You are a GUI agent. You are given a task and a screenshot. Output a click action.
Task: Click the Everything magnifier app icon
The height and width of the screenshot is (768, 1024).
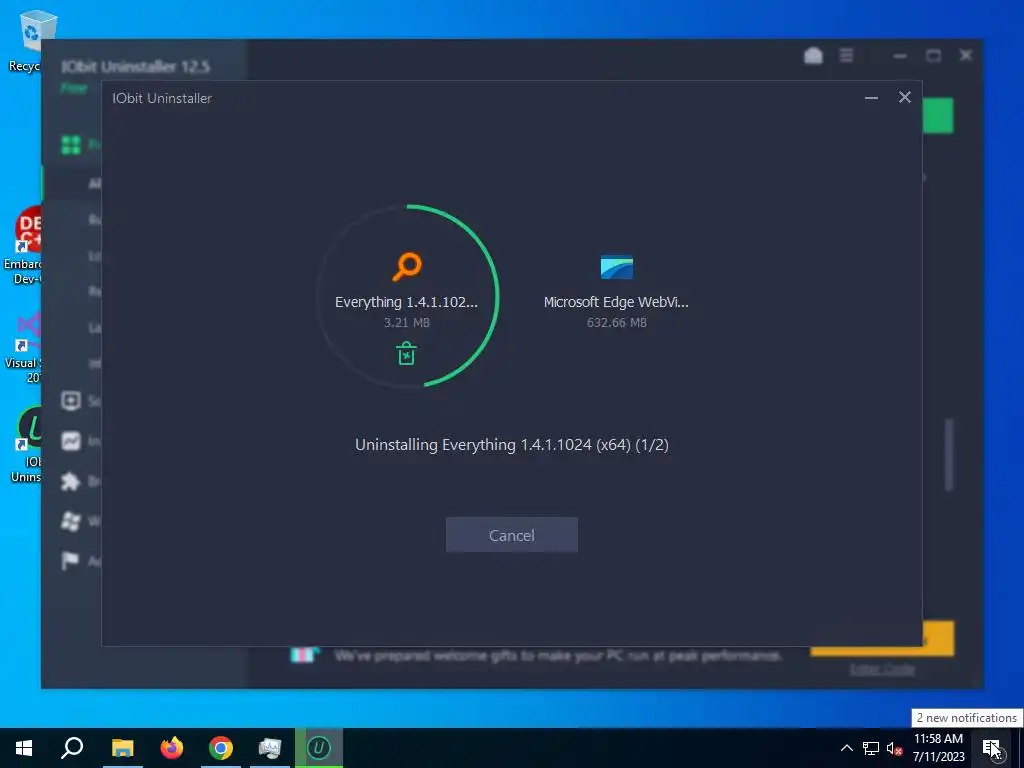[x=407, y=266]
